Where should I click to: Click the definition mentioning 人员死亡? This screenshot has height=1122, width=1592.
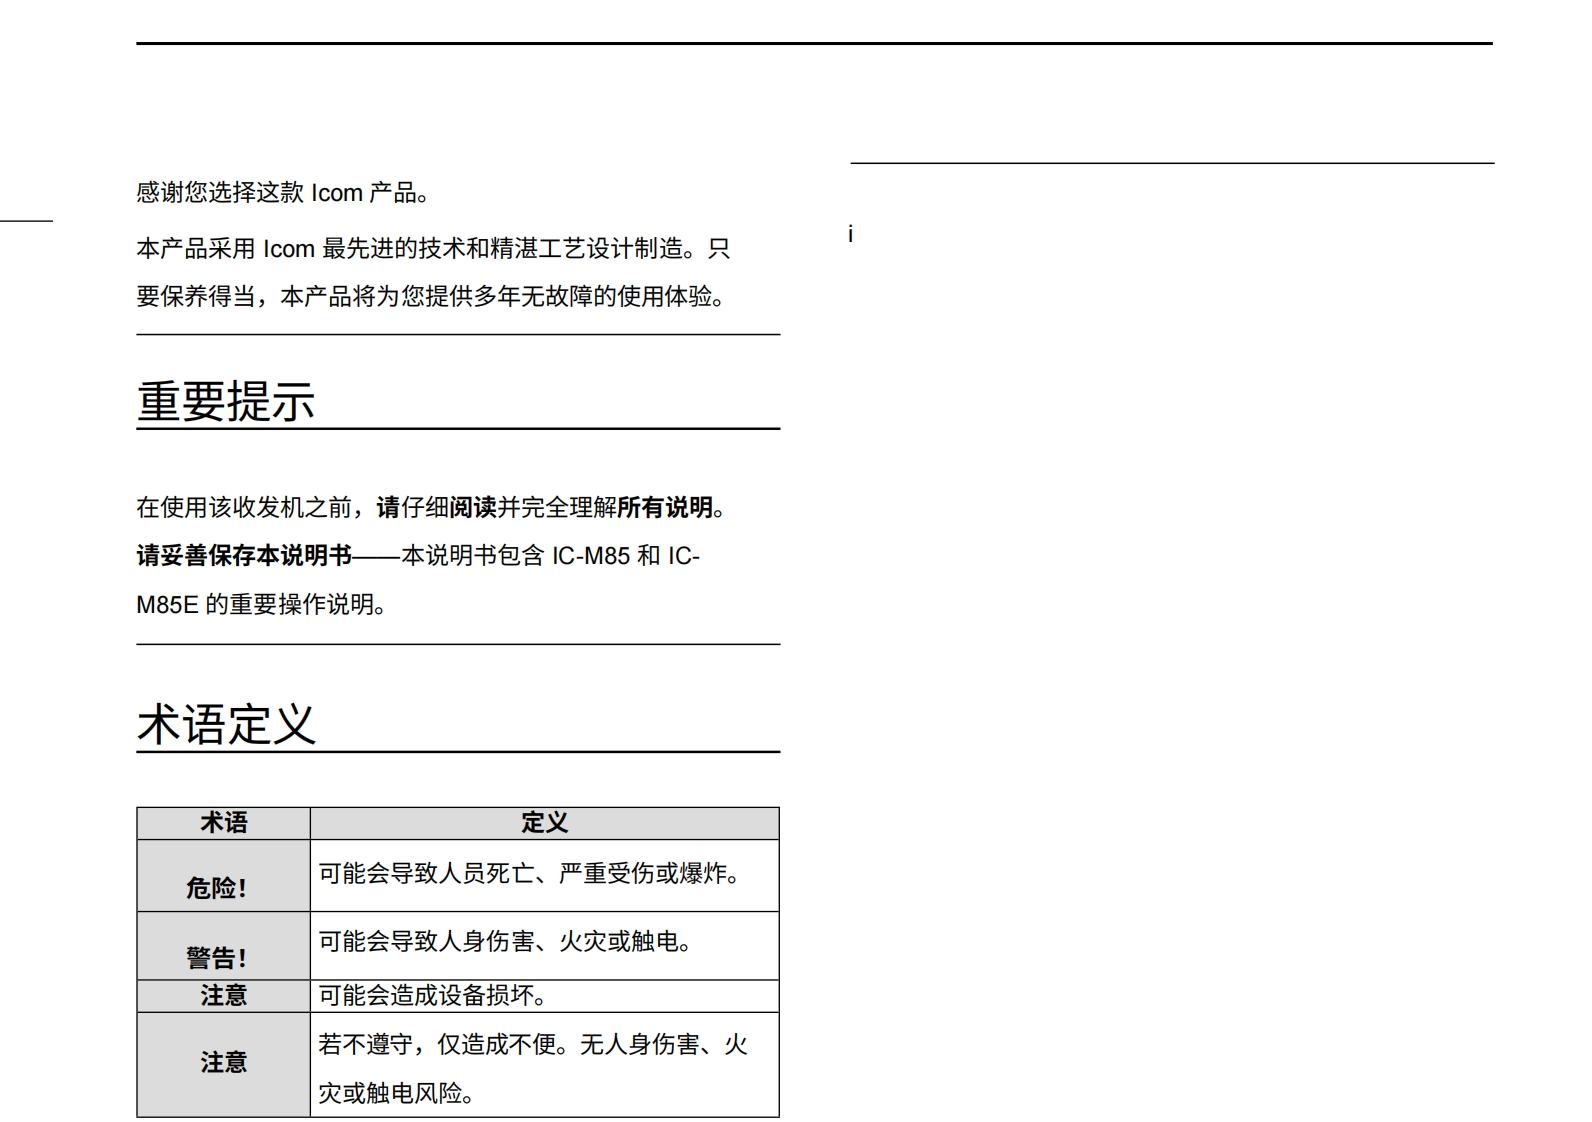pos(532,874)
